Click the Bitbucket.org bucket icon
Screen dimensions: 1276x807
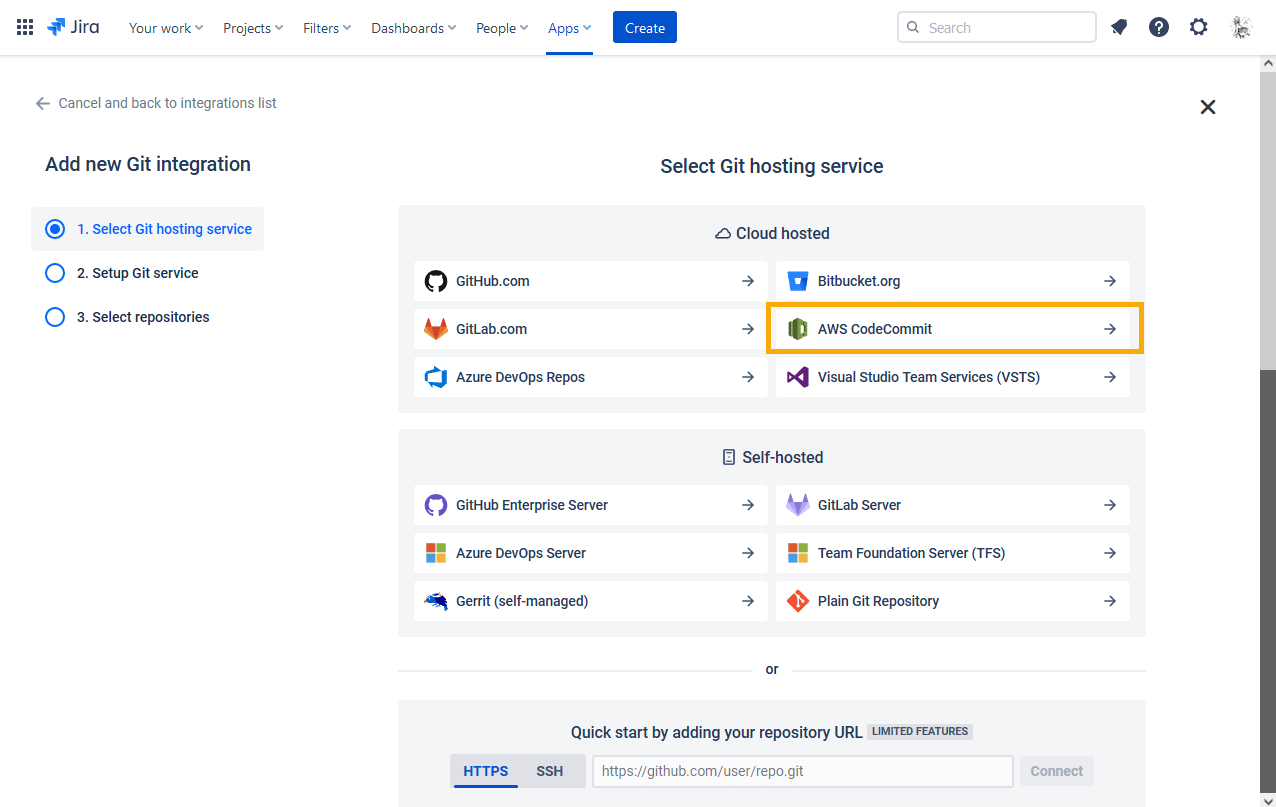pyautogui.click(x=797, y=281)
